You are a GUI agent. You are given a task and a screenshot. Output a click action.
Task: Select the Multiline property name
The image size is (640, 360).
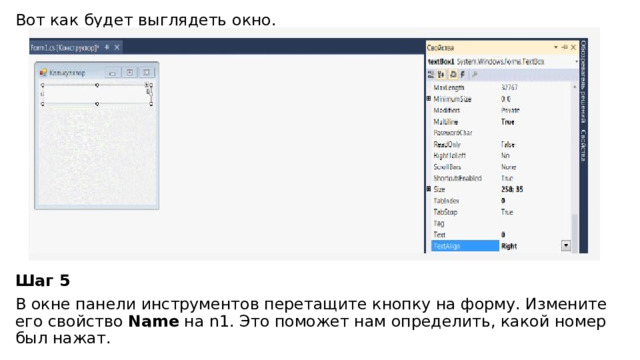click(445, 122)
